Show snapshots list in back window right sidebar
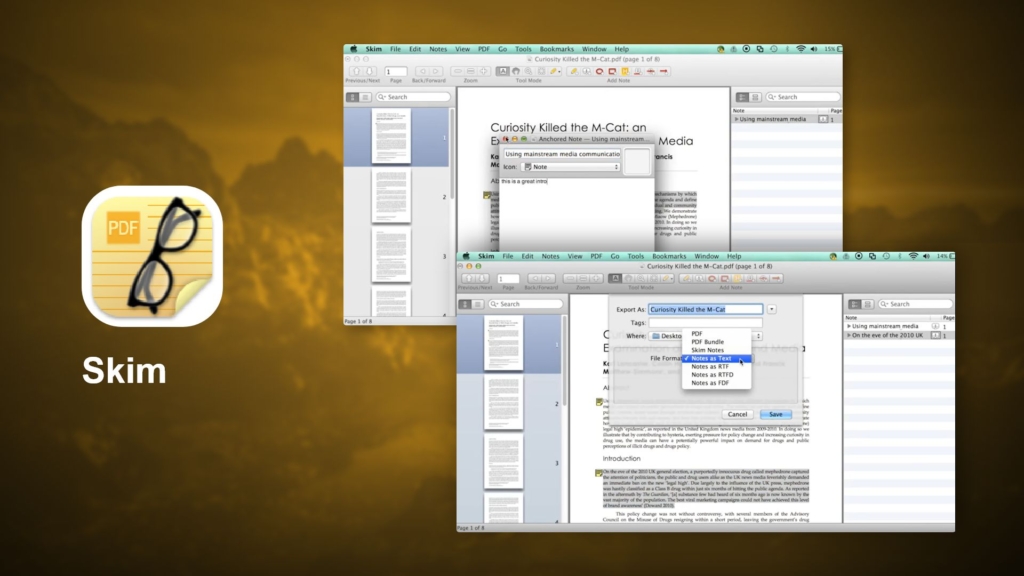 click(x=755, y=97)
